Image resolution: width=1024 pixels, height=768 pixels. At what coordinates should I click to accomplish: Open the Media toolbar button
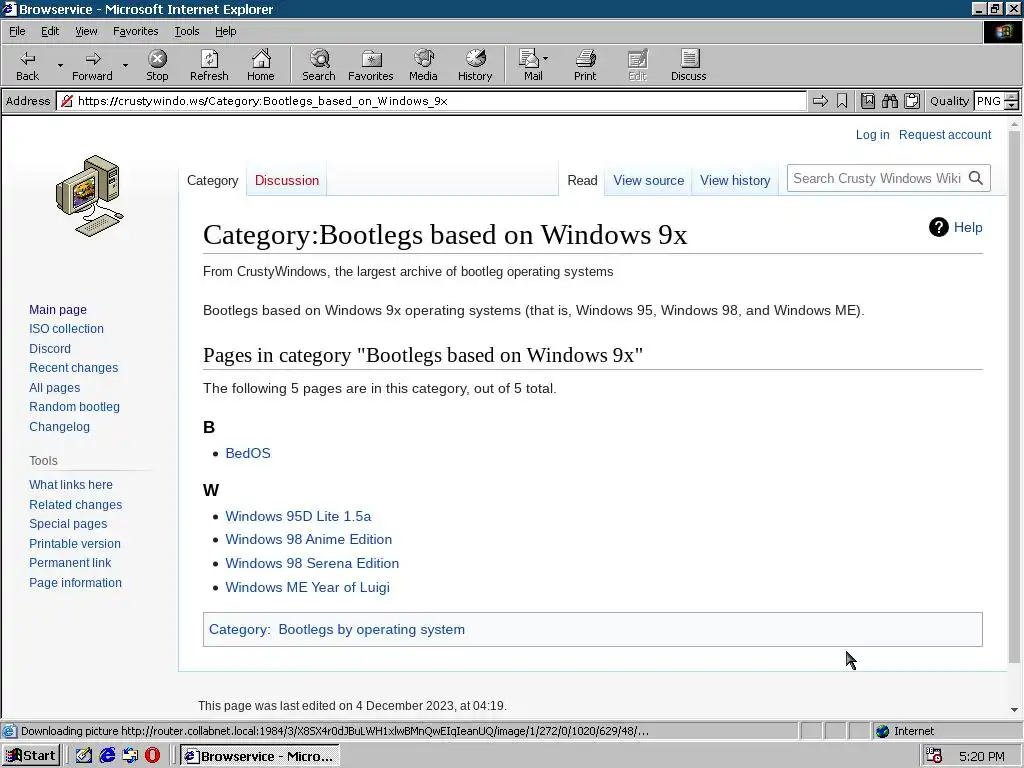coord(423,65)
